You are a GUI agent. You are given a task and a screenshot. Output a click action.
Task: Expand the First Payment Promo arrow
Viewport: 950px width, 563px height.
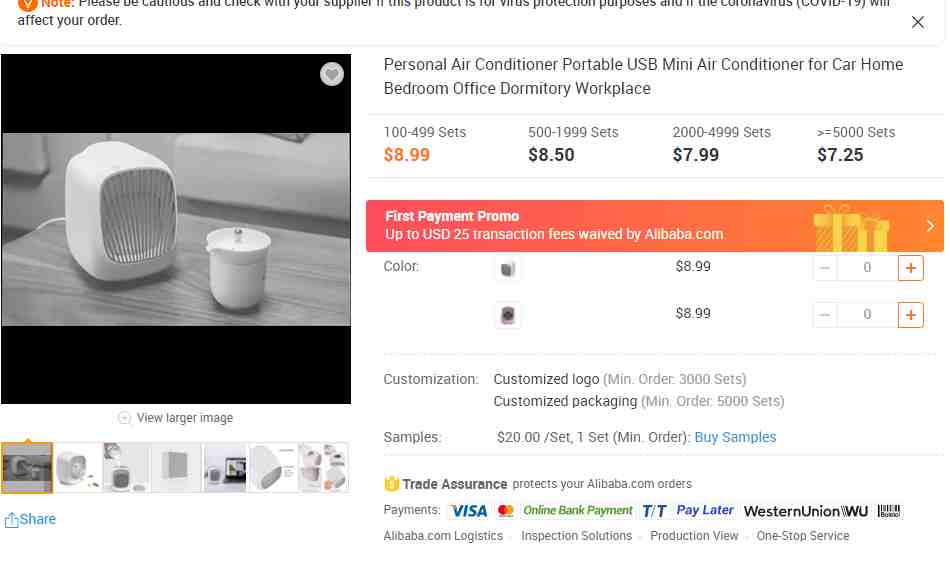931,226
